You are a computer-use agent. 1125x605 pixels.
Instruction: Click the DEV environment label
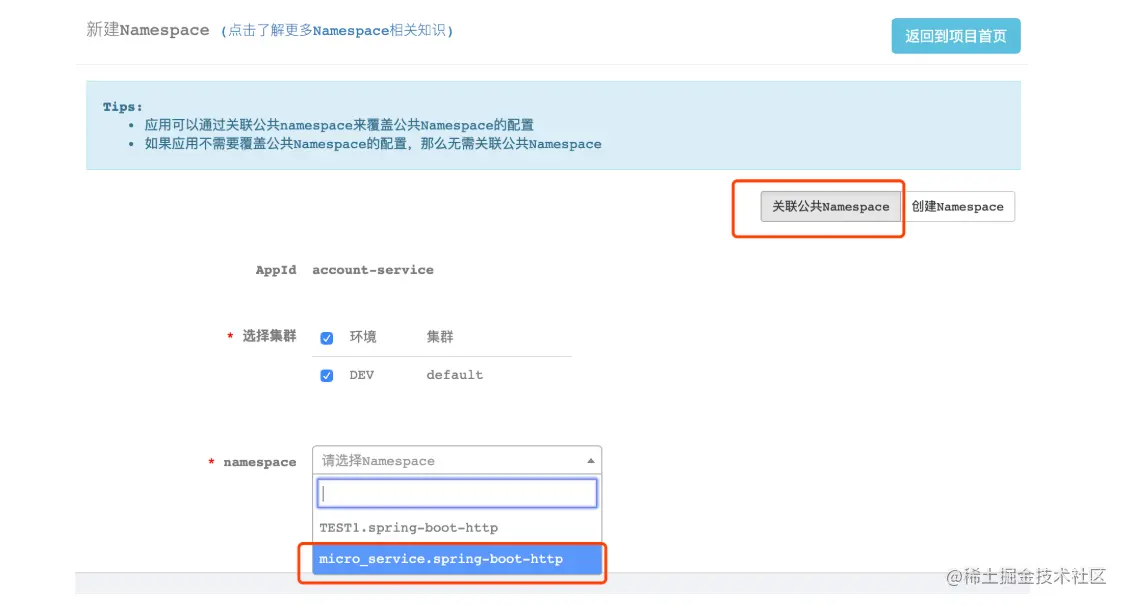pyautogui.click(x=362, y=375)
